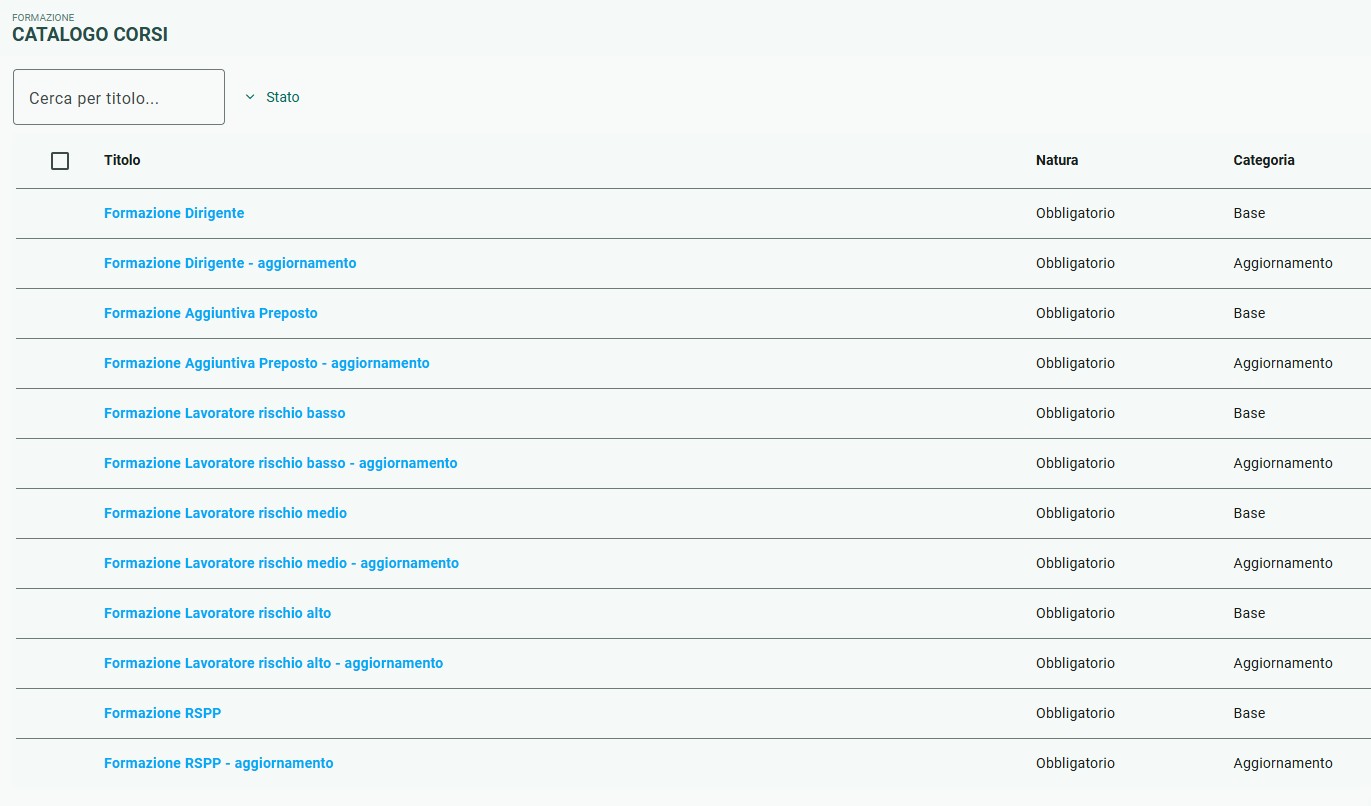Open Formazione Lavoratore rischio medio course
The width and height of the screenshot is (1371, 806).
(226, 513)
